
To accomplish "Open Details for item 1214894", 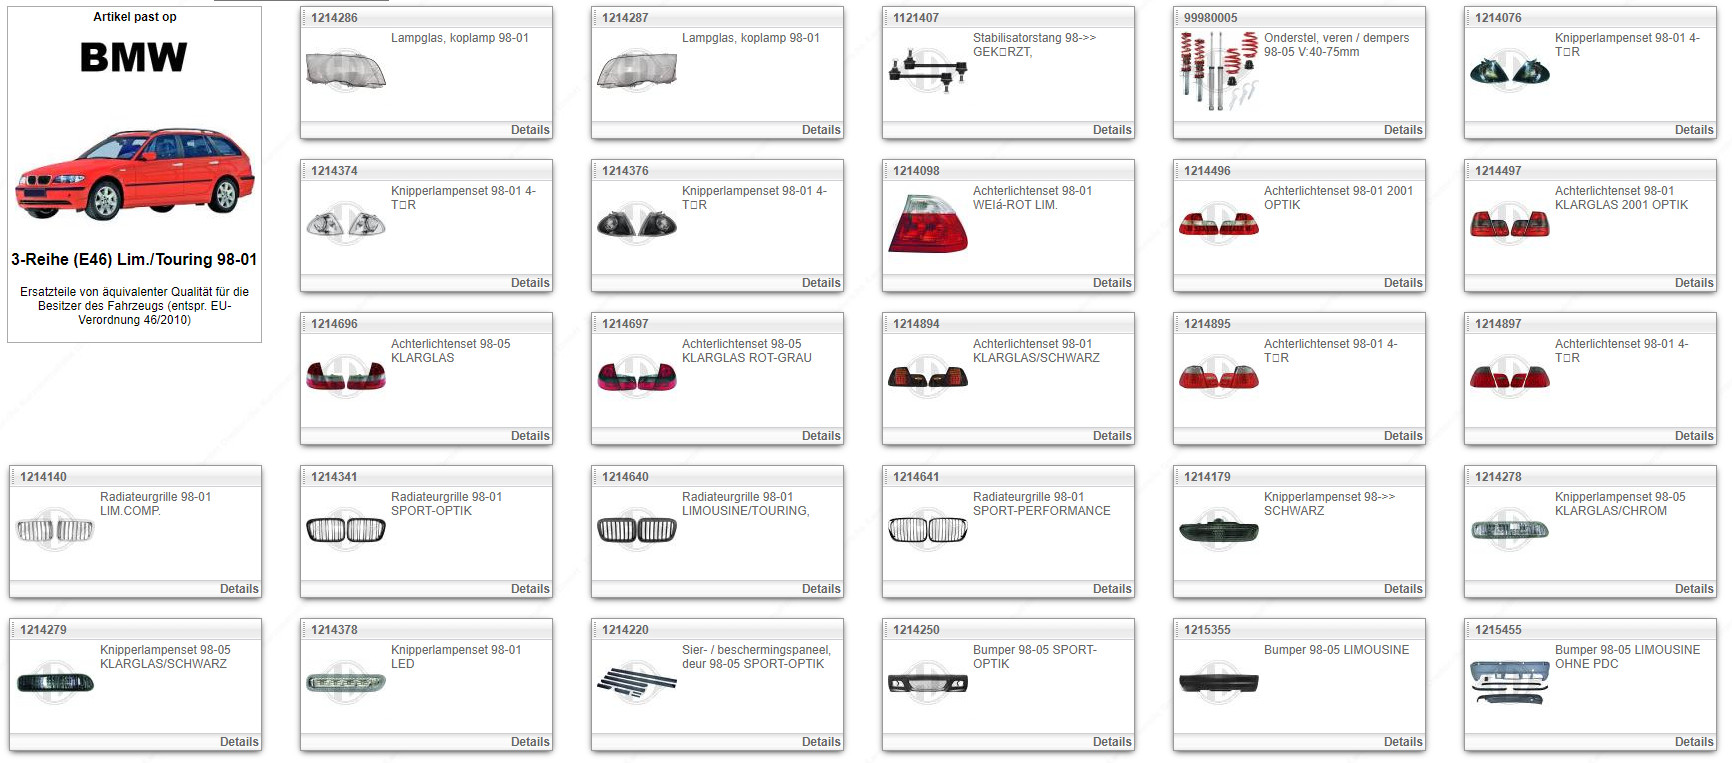I will 1112,436.
